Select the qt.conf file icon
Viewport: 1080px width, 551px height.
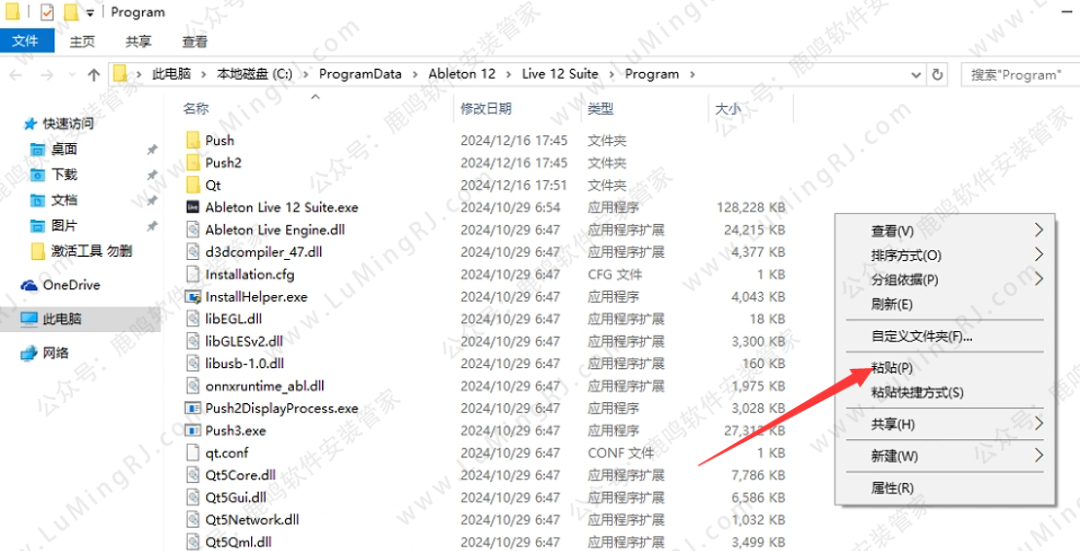click(x=193, y=453)
